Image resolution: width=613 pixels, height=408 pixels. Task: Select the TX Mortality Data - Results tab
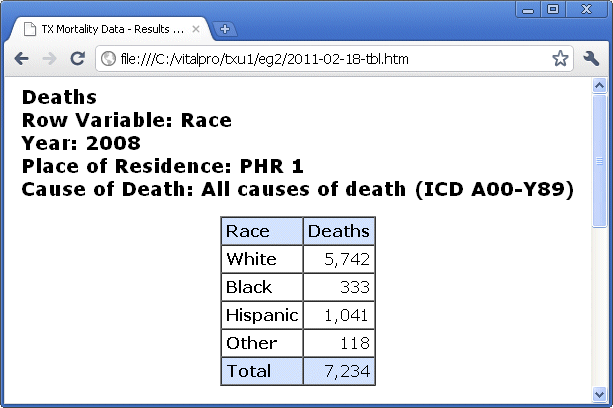click(x=111, y=29)
